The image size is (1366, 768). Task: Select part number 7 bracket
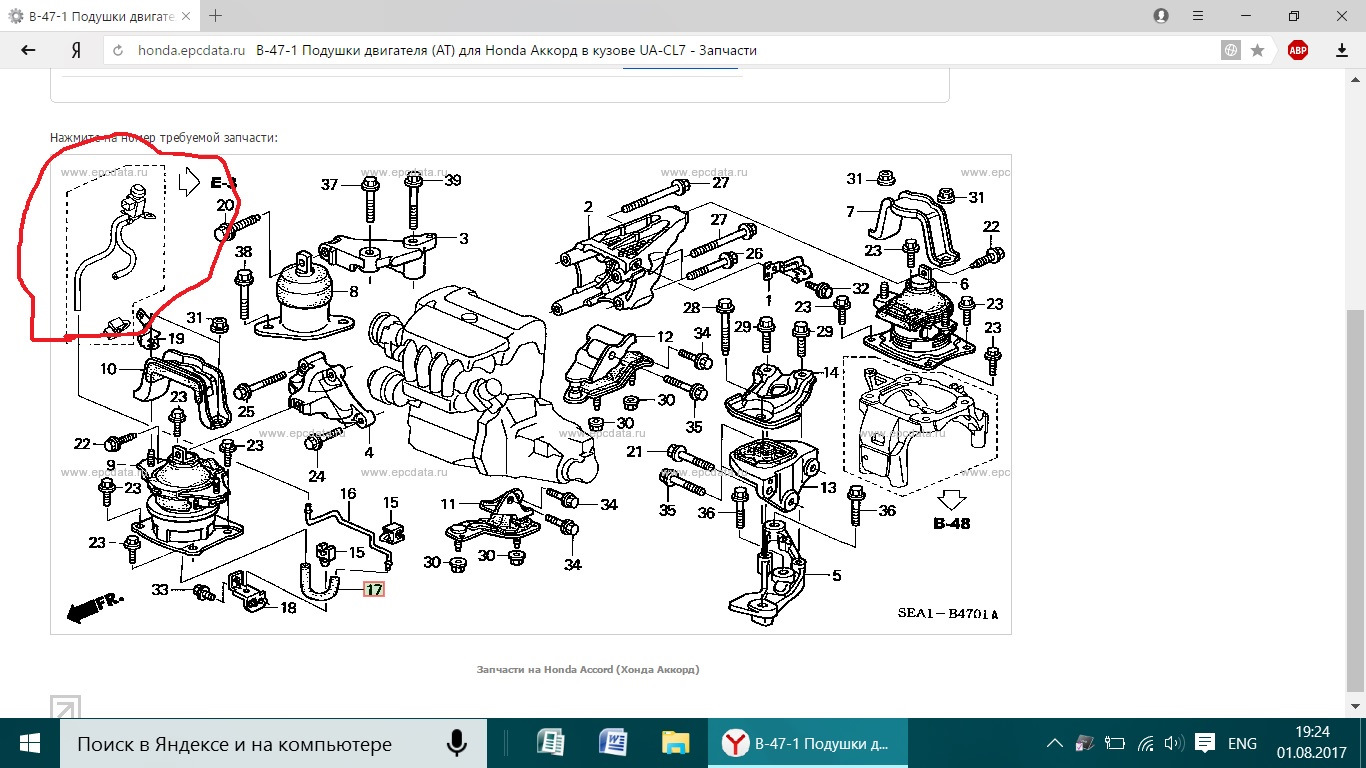pos(850,211)
